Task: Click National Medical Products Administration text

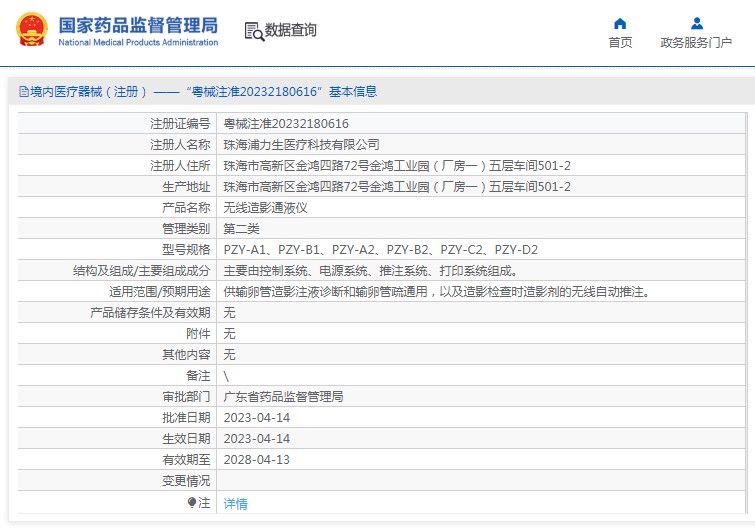Action: [138, 42]
